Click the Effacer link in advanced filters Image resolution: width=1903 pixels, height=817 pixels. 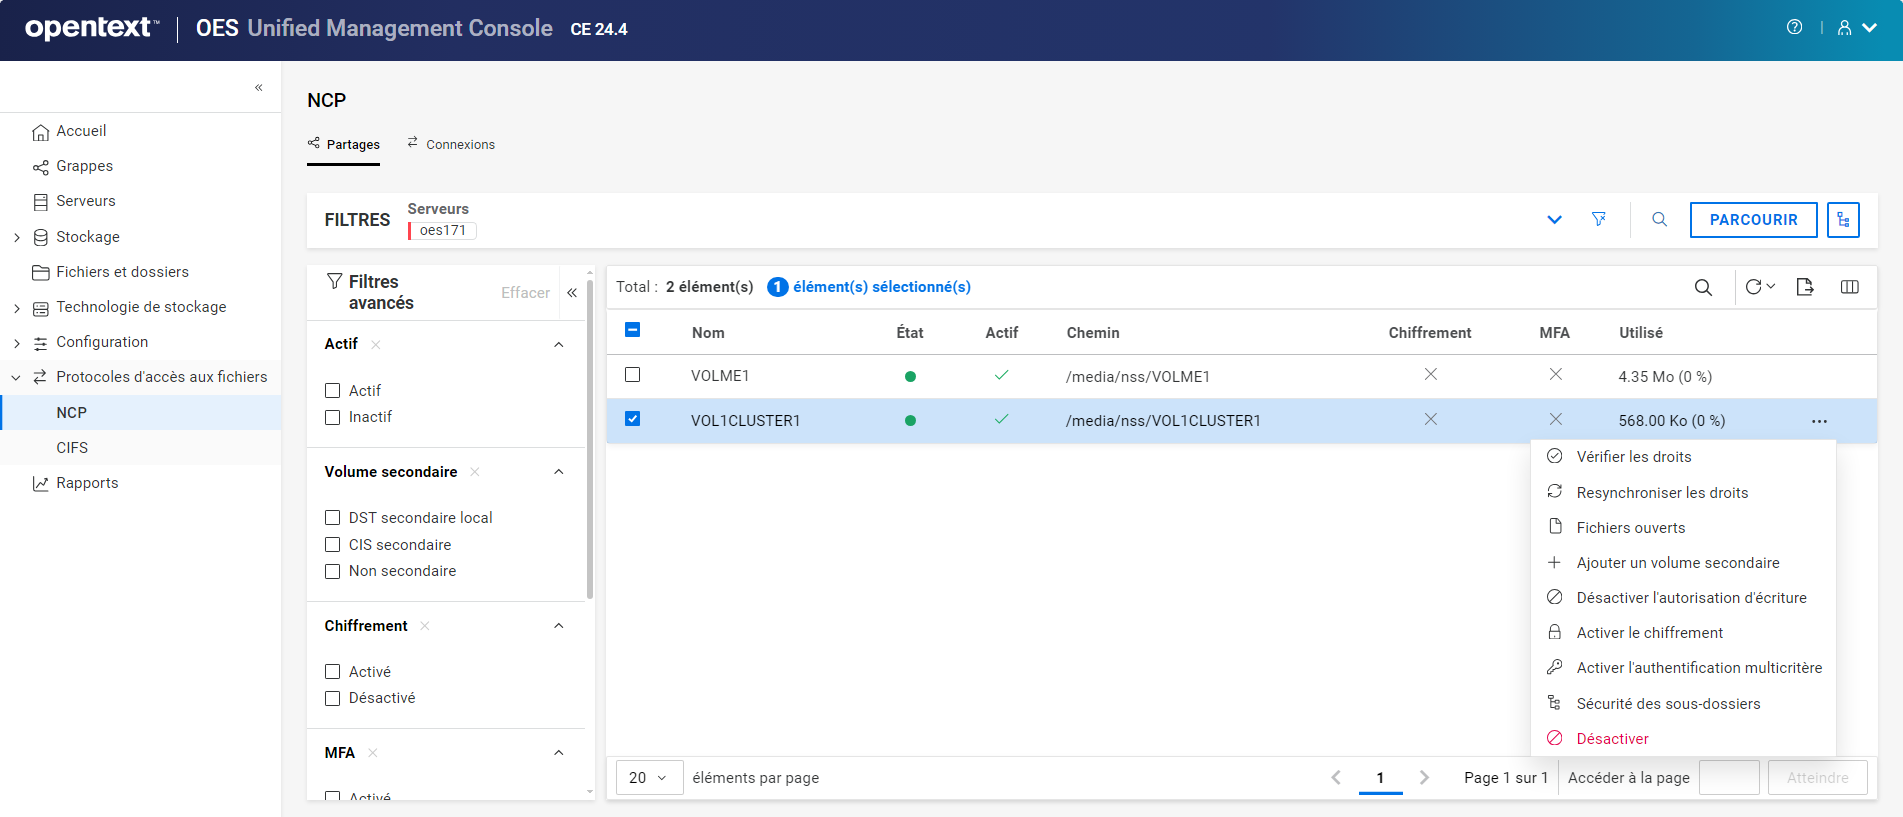pos(525,293)
